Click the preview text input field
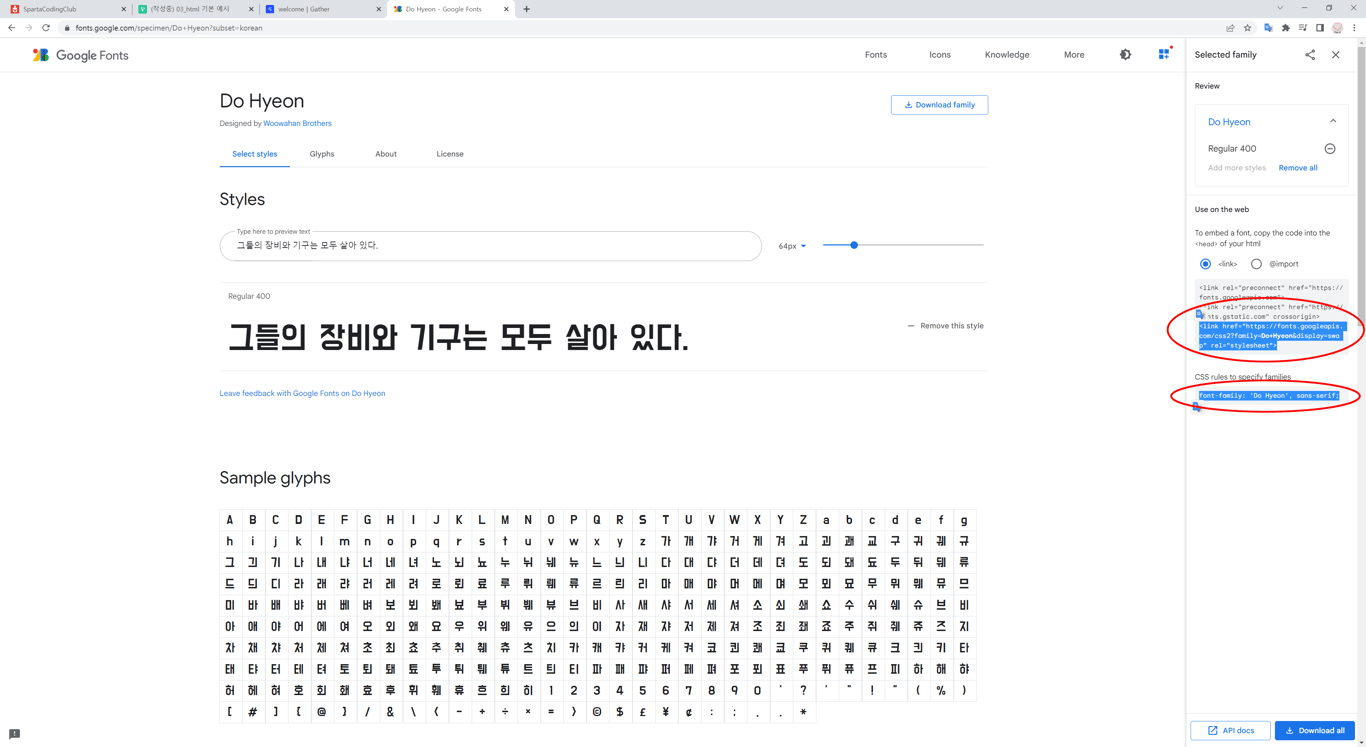Screen dimensions: 1366x747 point(490,246)
